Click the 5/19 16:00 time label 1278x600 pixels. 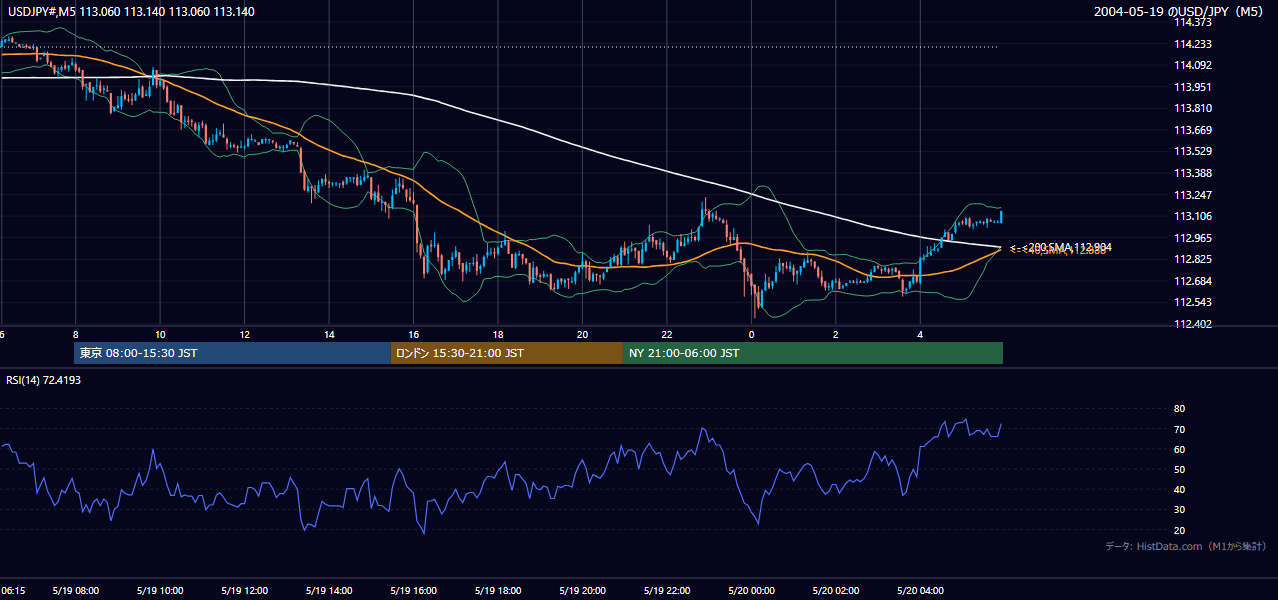pos(414,591)
